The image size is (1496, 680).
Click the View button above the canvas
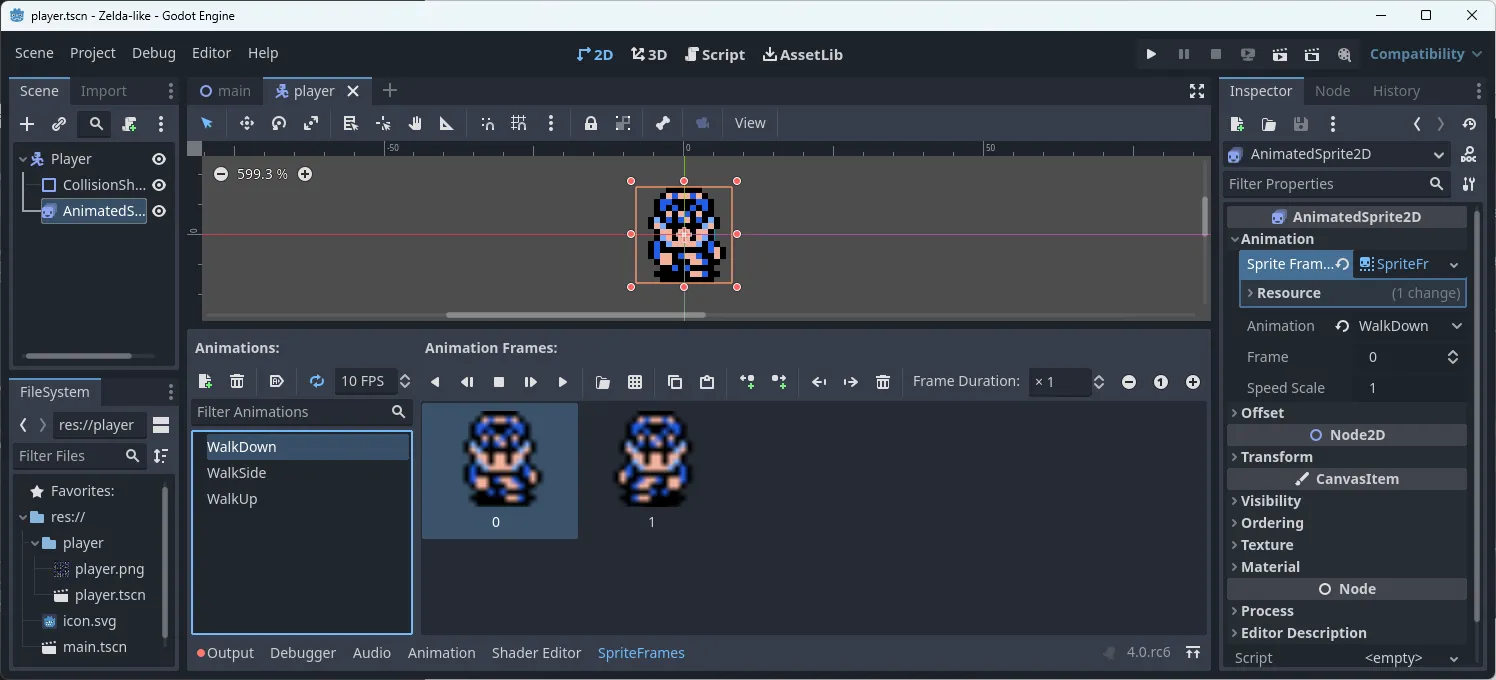click(x=749, y=123)
